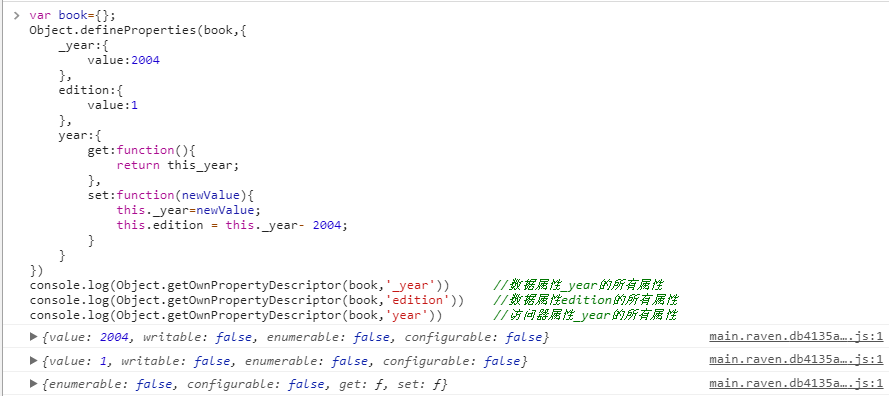Image resolution: width=889 pixels, height=396 pixels.
Task: Expand the logged object with value: 2004
Action: [33, 337]
